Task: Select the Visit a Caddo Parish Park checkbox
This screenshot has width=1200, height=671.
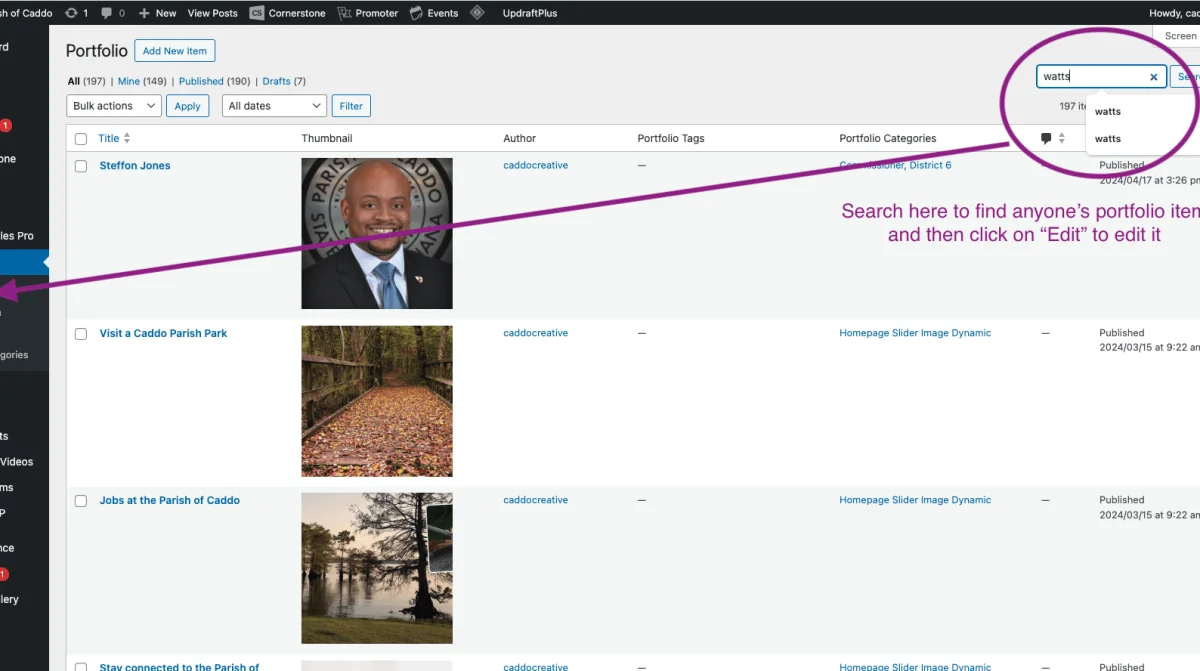Action: [x=81, y=334]
